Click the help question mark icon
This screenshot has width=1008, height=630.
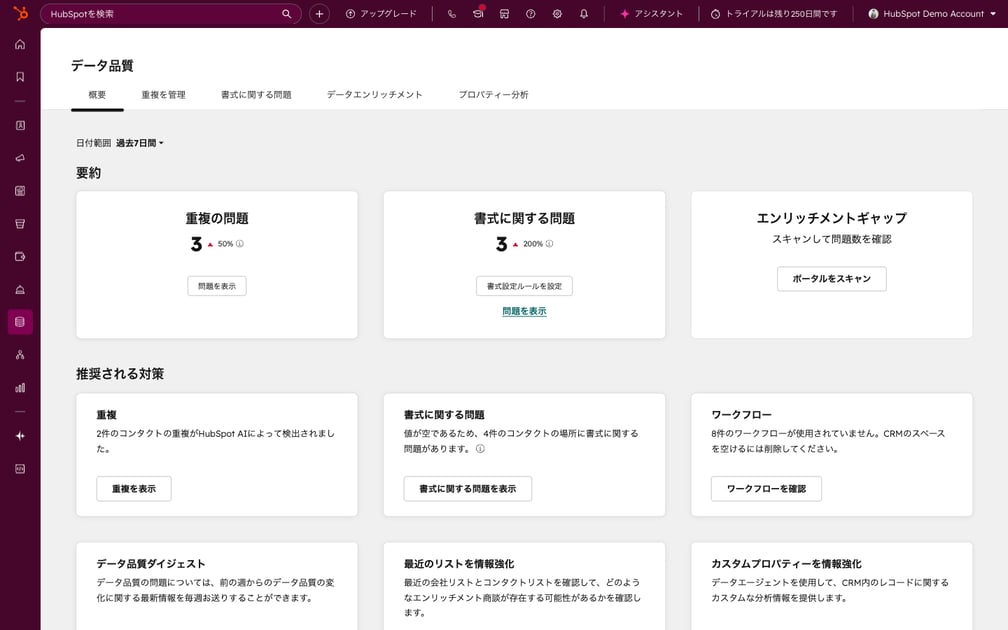pos(531,14)
